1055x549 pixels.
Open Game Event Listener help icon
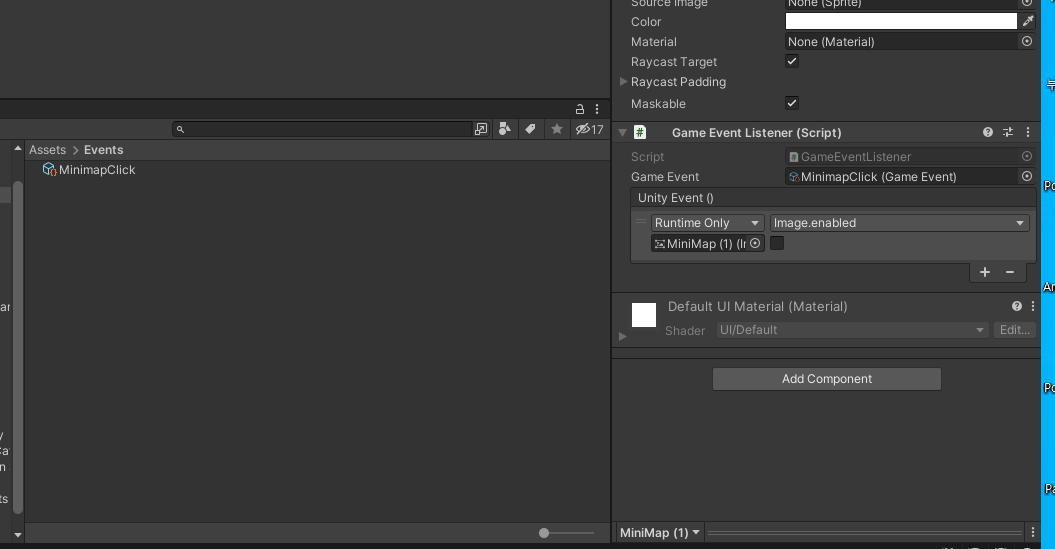988,133
